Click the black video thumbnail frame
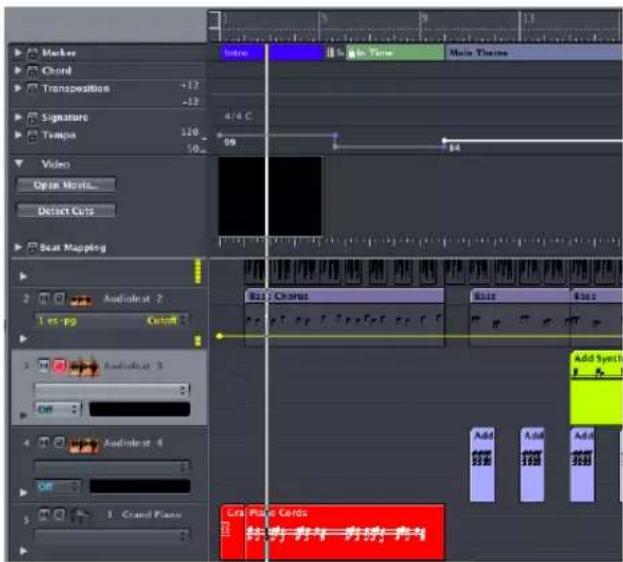This screenshot has height=562, width=623. 270,196
